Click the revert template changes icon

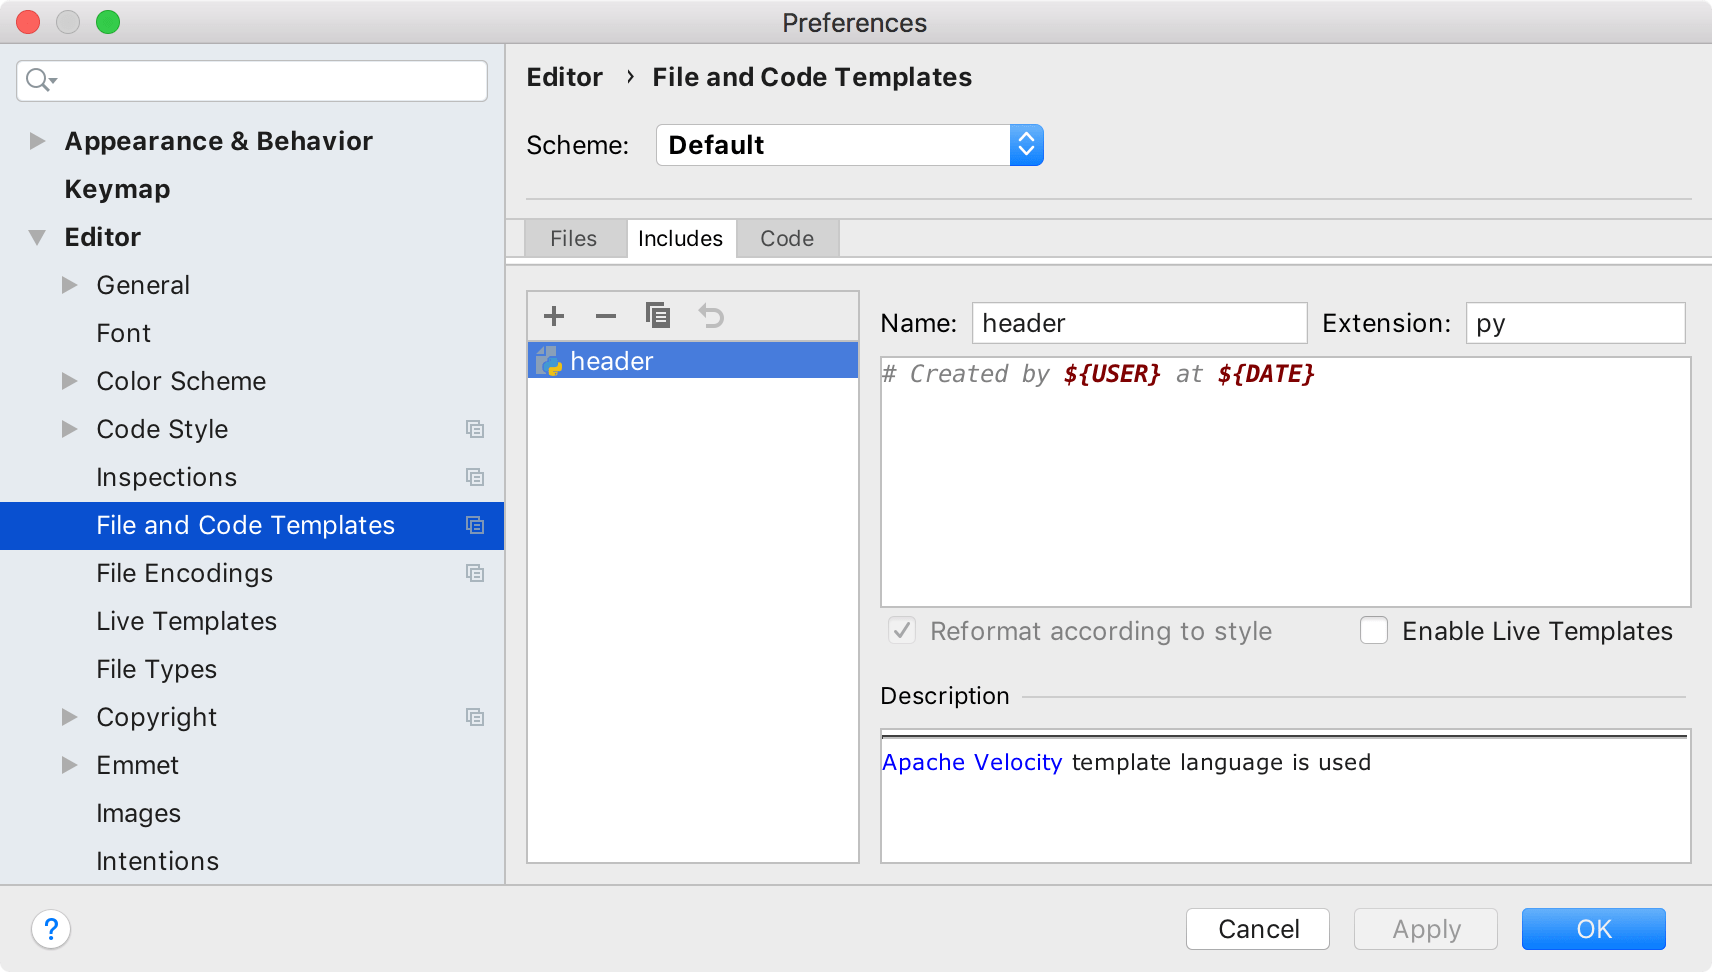coord(711,316)
